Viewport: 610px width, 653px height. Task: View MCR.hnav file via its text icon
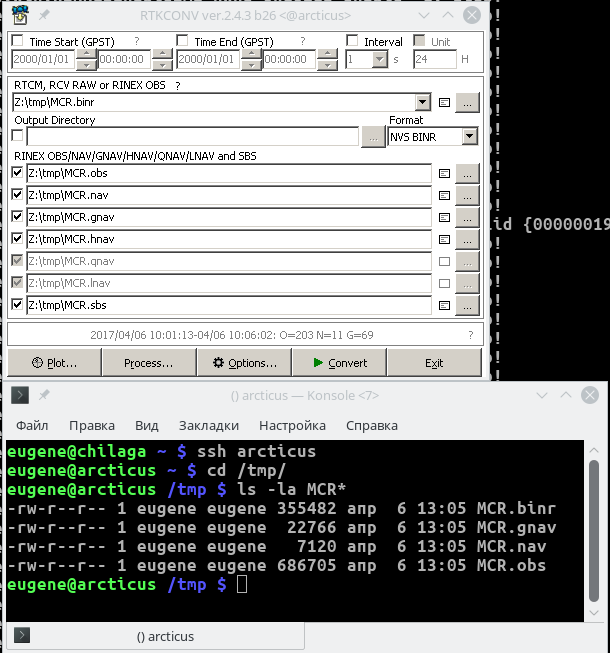[x=445, y=239]
